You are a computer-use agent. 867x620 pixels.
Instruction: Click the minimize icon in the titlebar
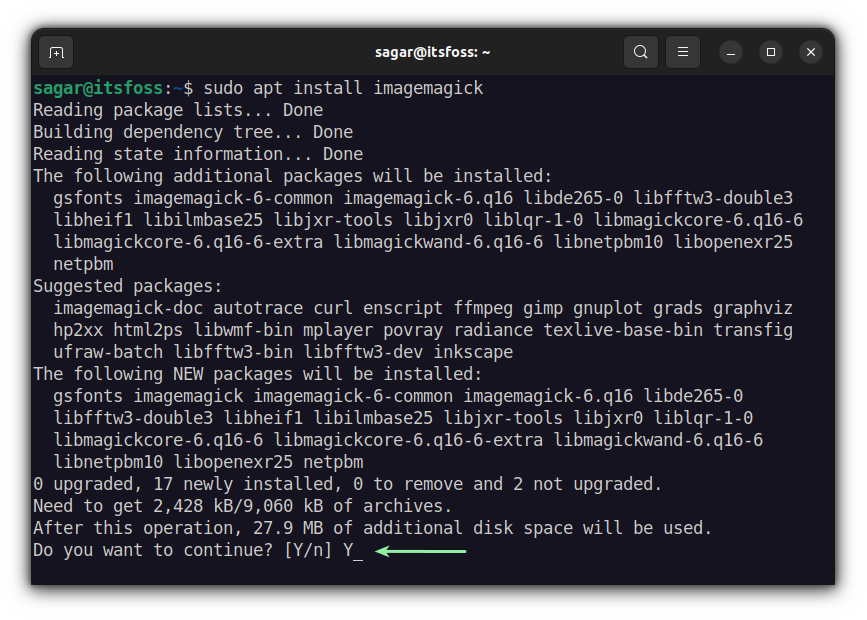[730, 51]
